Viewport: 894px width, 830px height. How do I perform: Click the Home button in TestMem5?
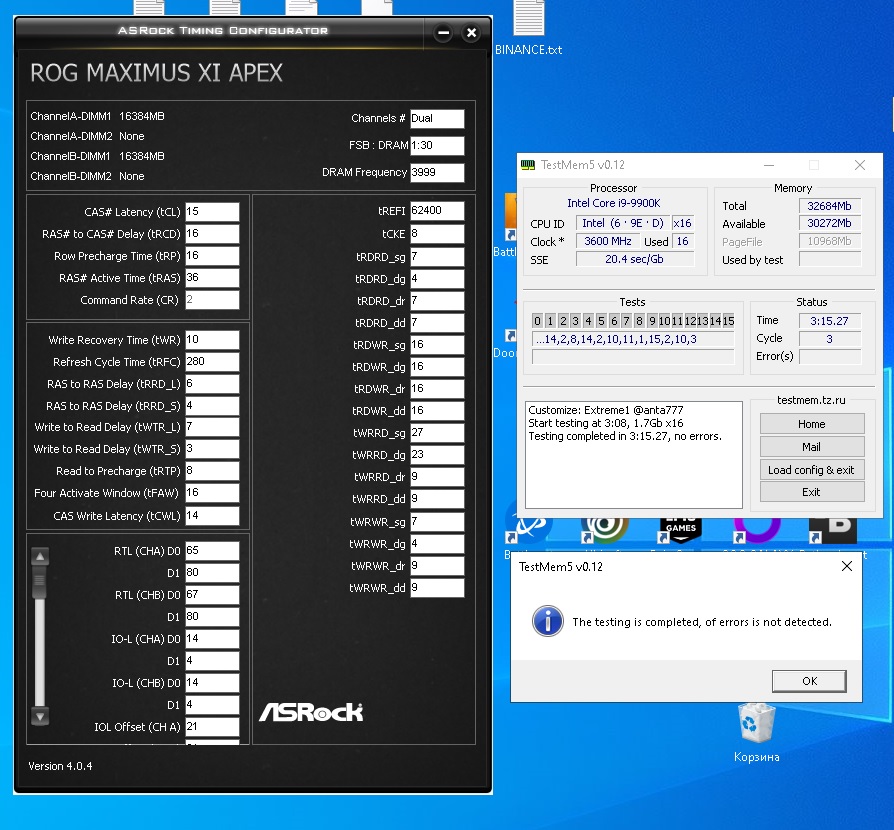pyautogui.click(x=812, y=424)
